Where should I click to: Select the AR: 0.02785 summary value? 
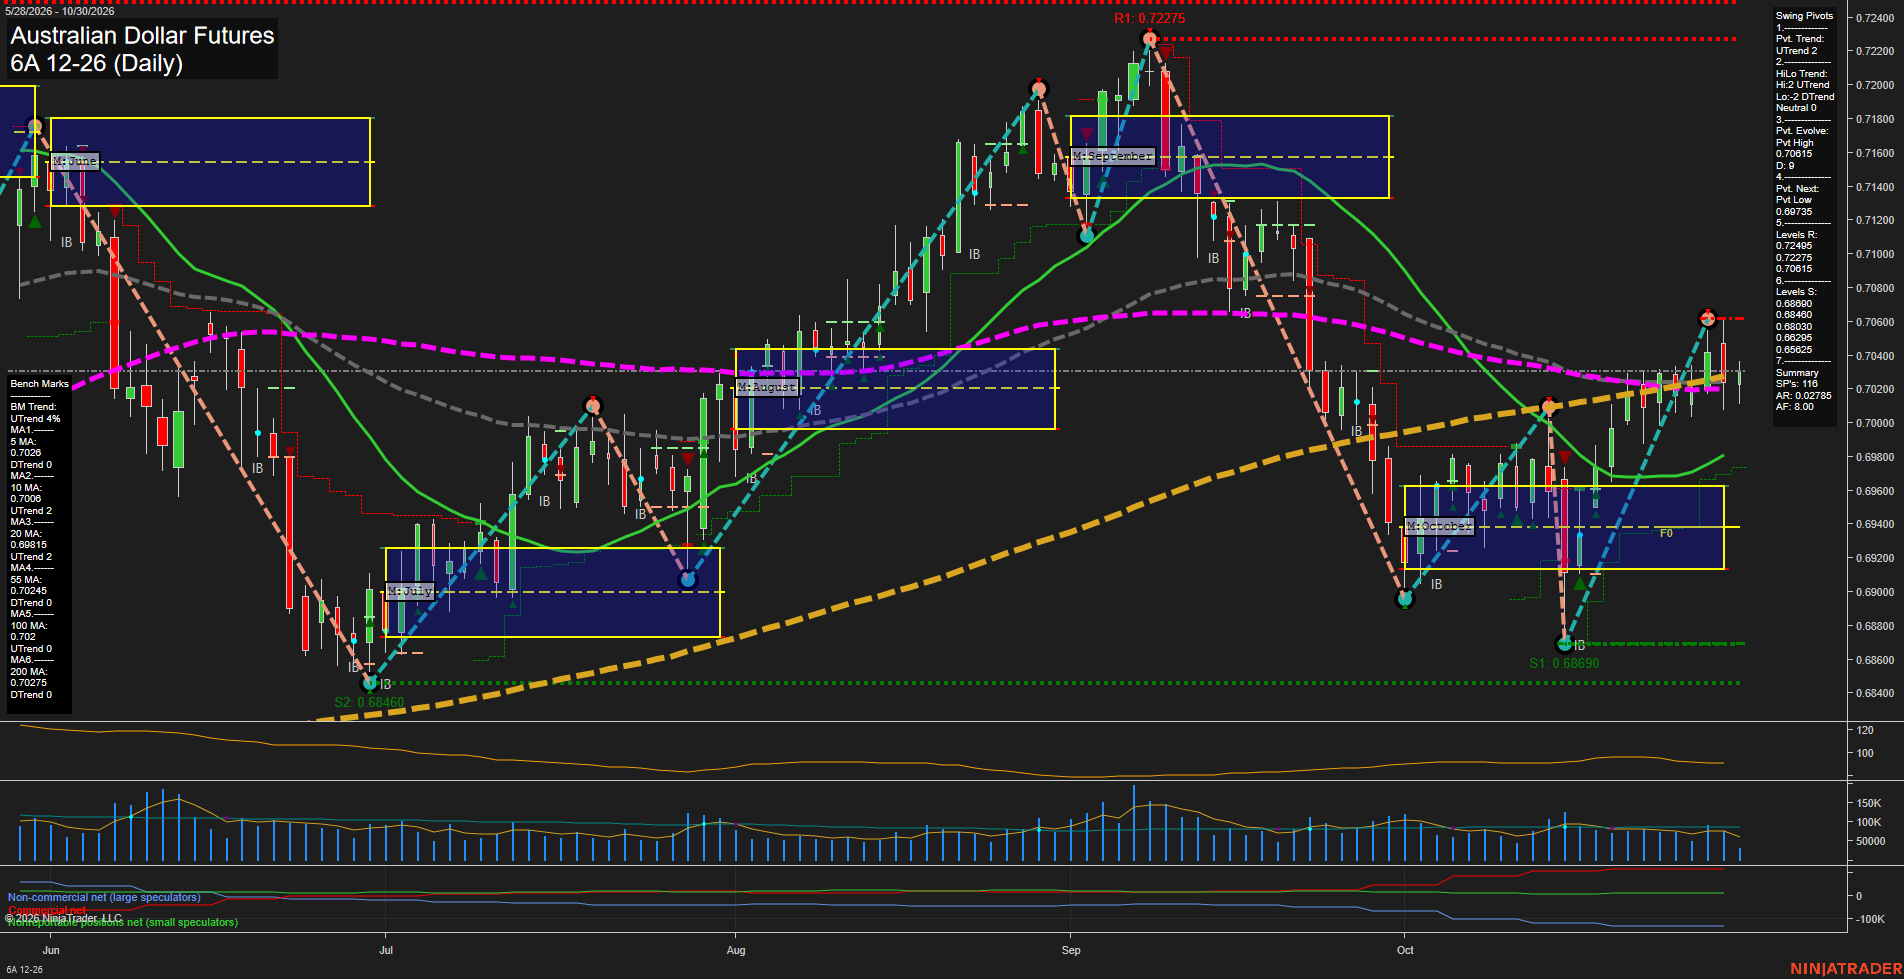pos(1804,396)
